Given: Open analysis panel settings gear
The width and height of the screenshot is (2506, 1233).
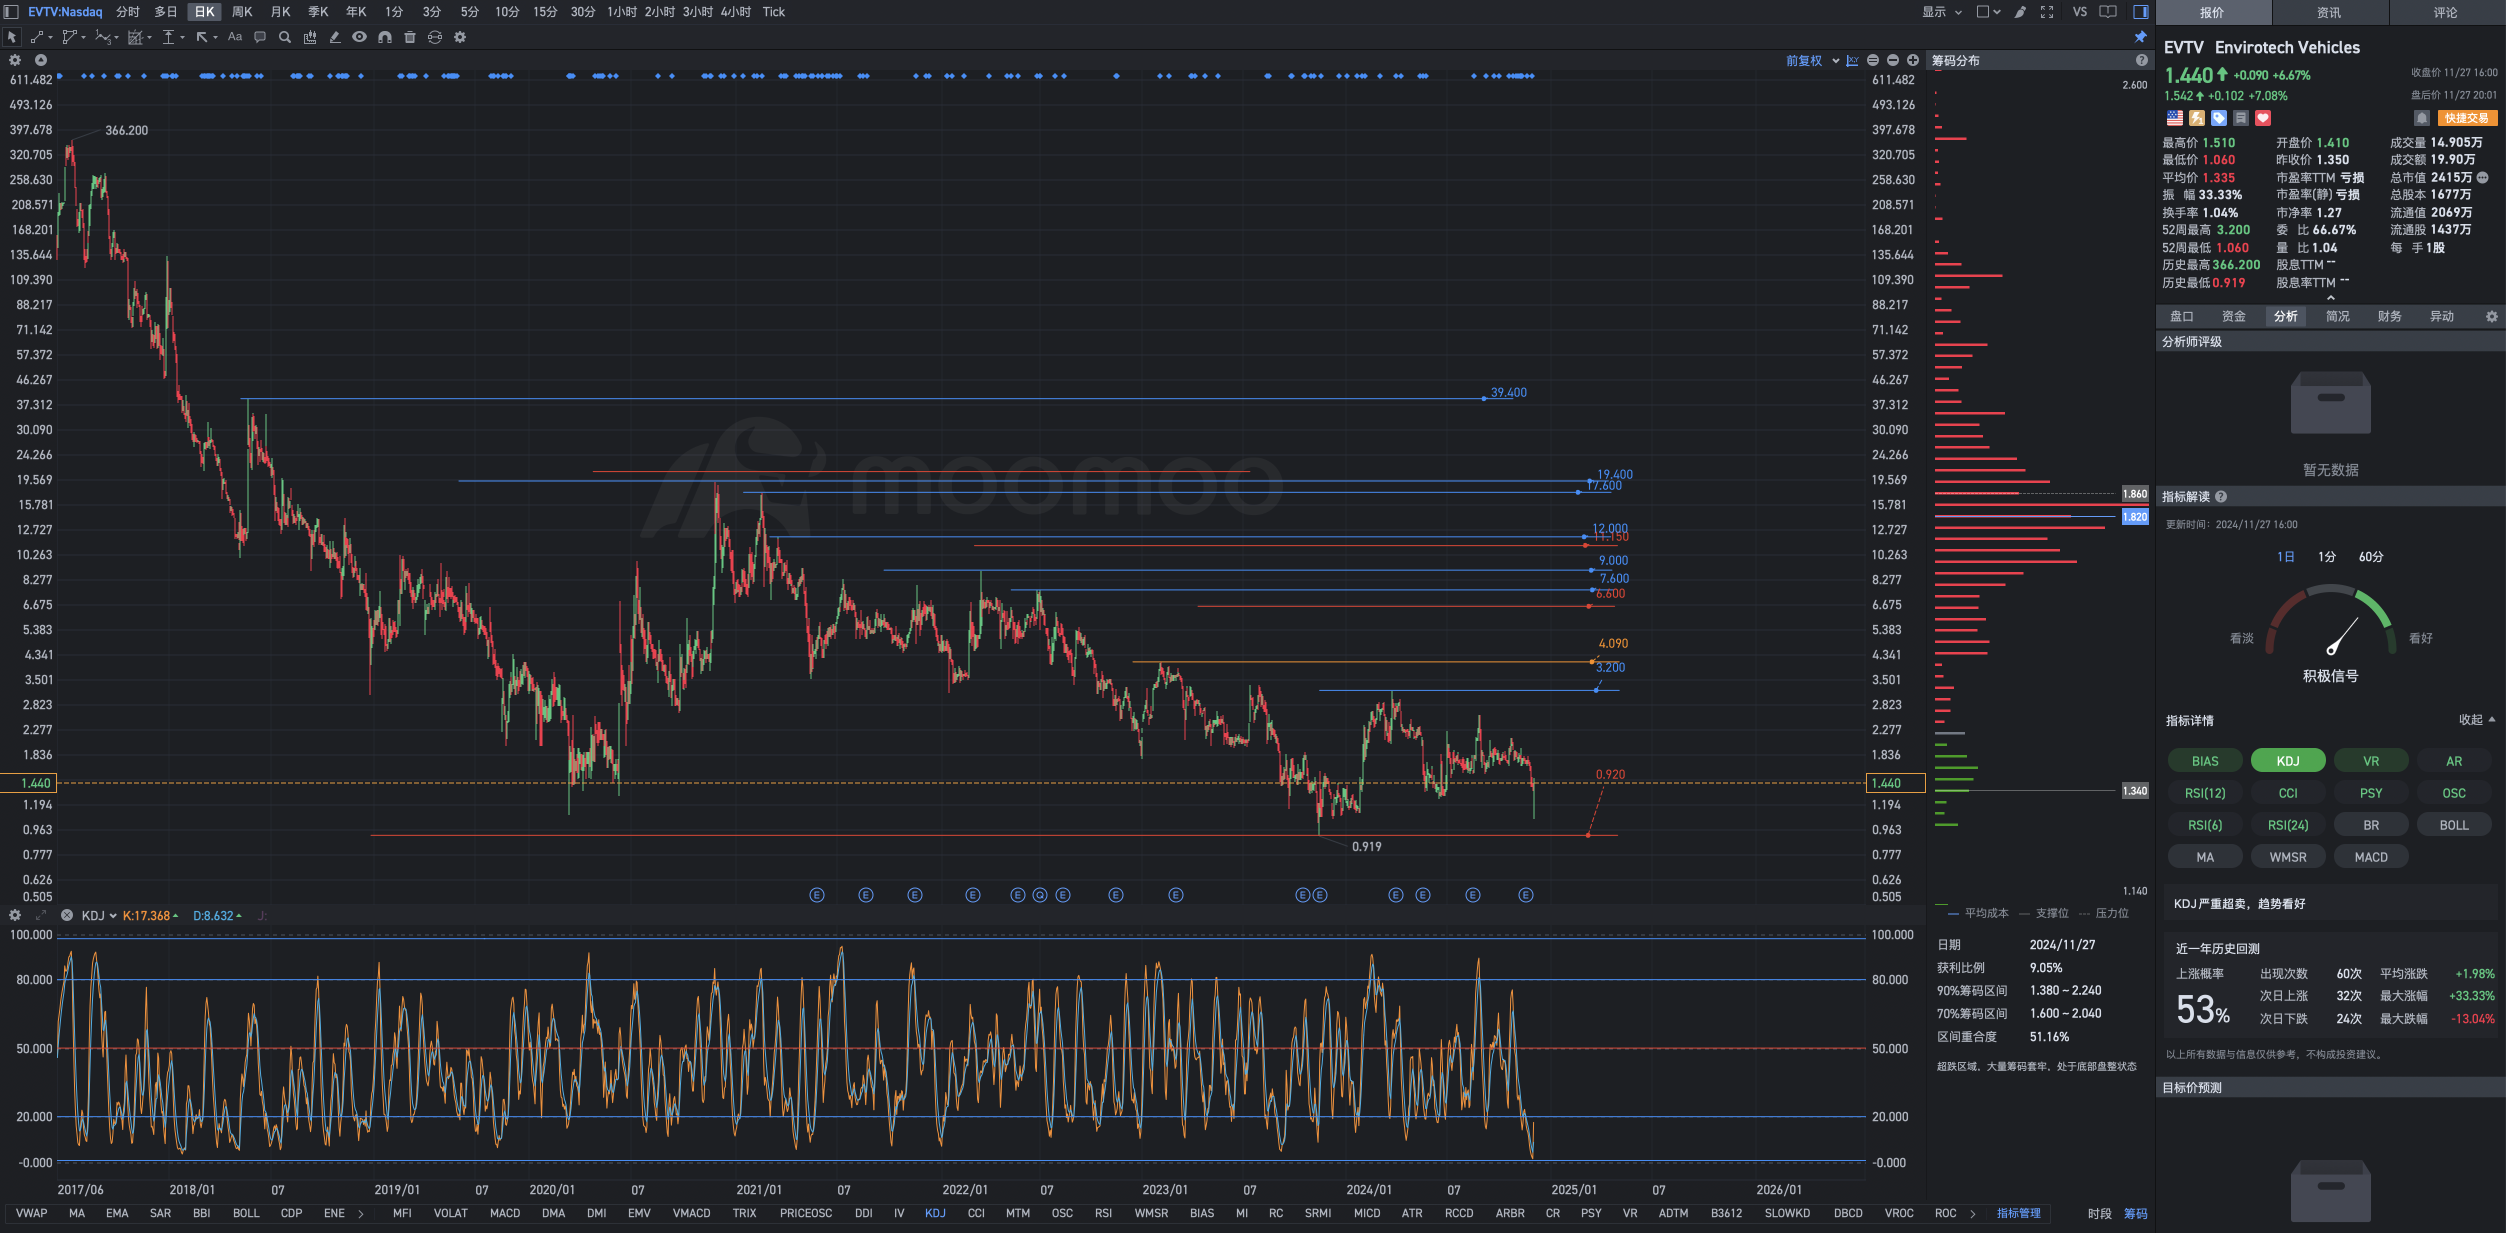Looking at the screenshot, I should click(2492, 316).
